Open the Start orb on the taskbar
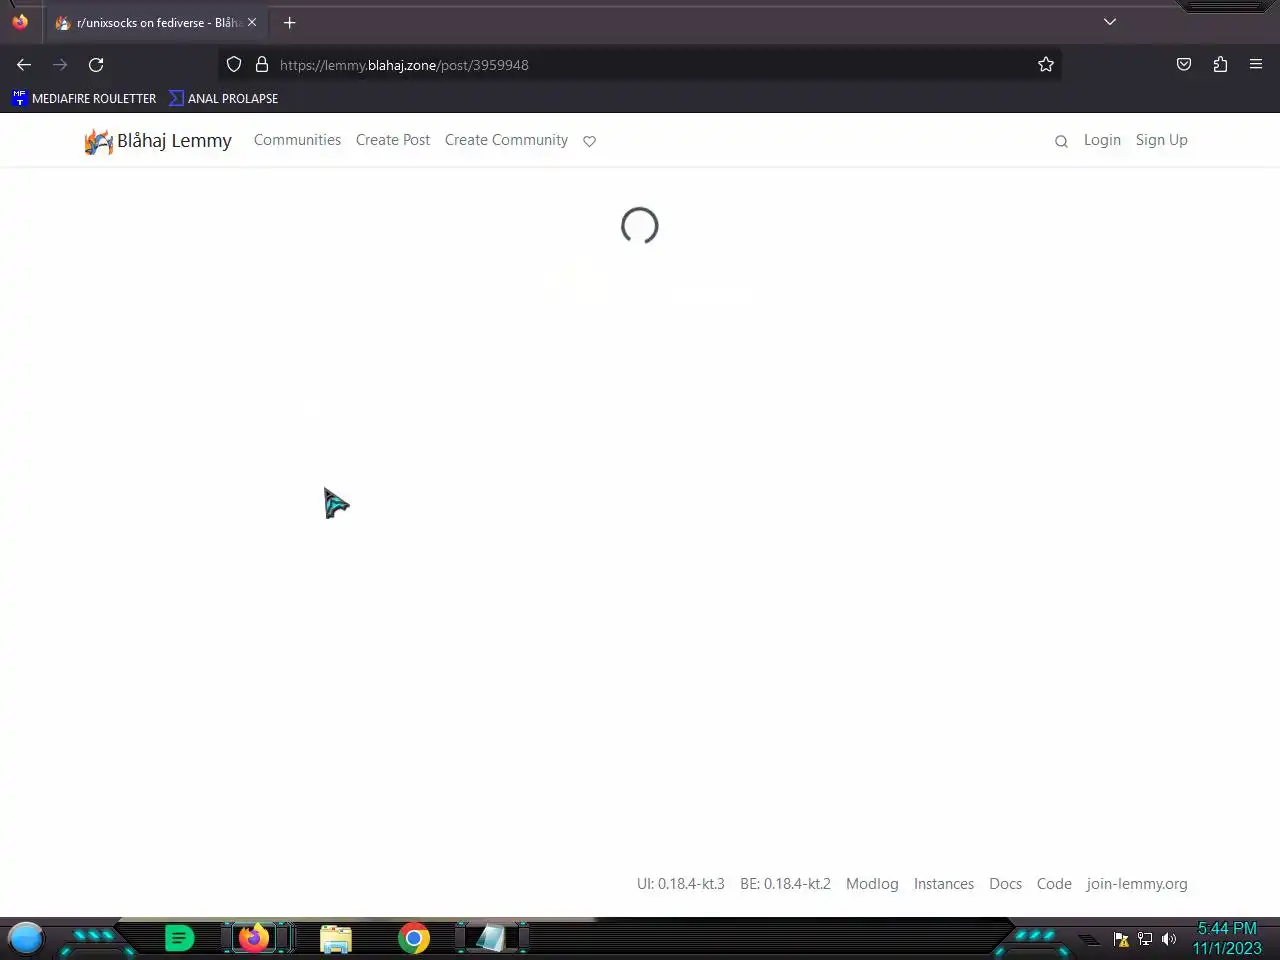 click(x=26, y=938)
